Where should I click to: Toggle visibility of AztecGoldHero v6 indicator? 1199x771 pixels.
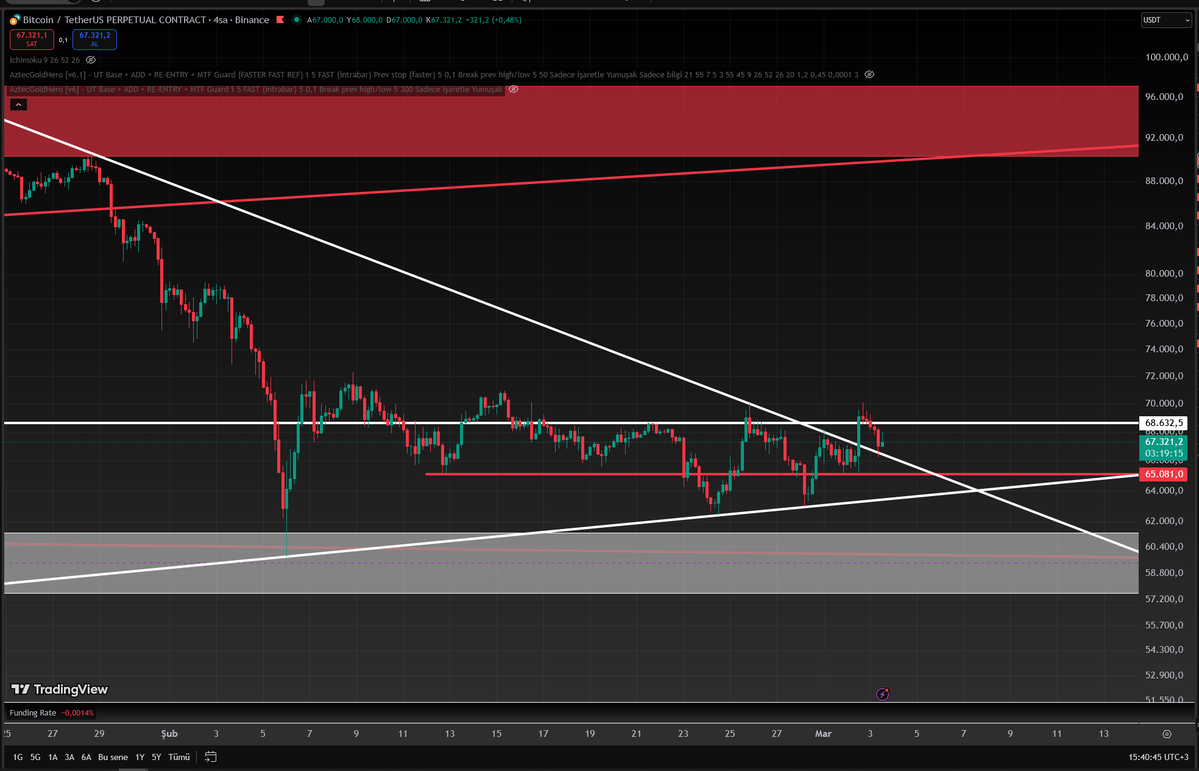(514, 89)
